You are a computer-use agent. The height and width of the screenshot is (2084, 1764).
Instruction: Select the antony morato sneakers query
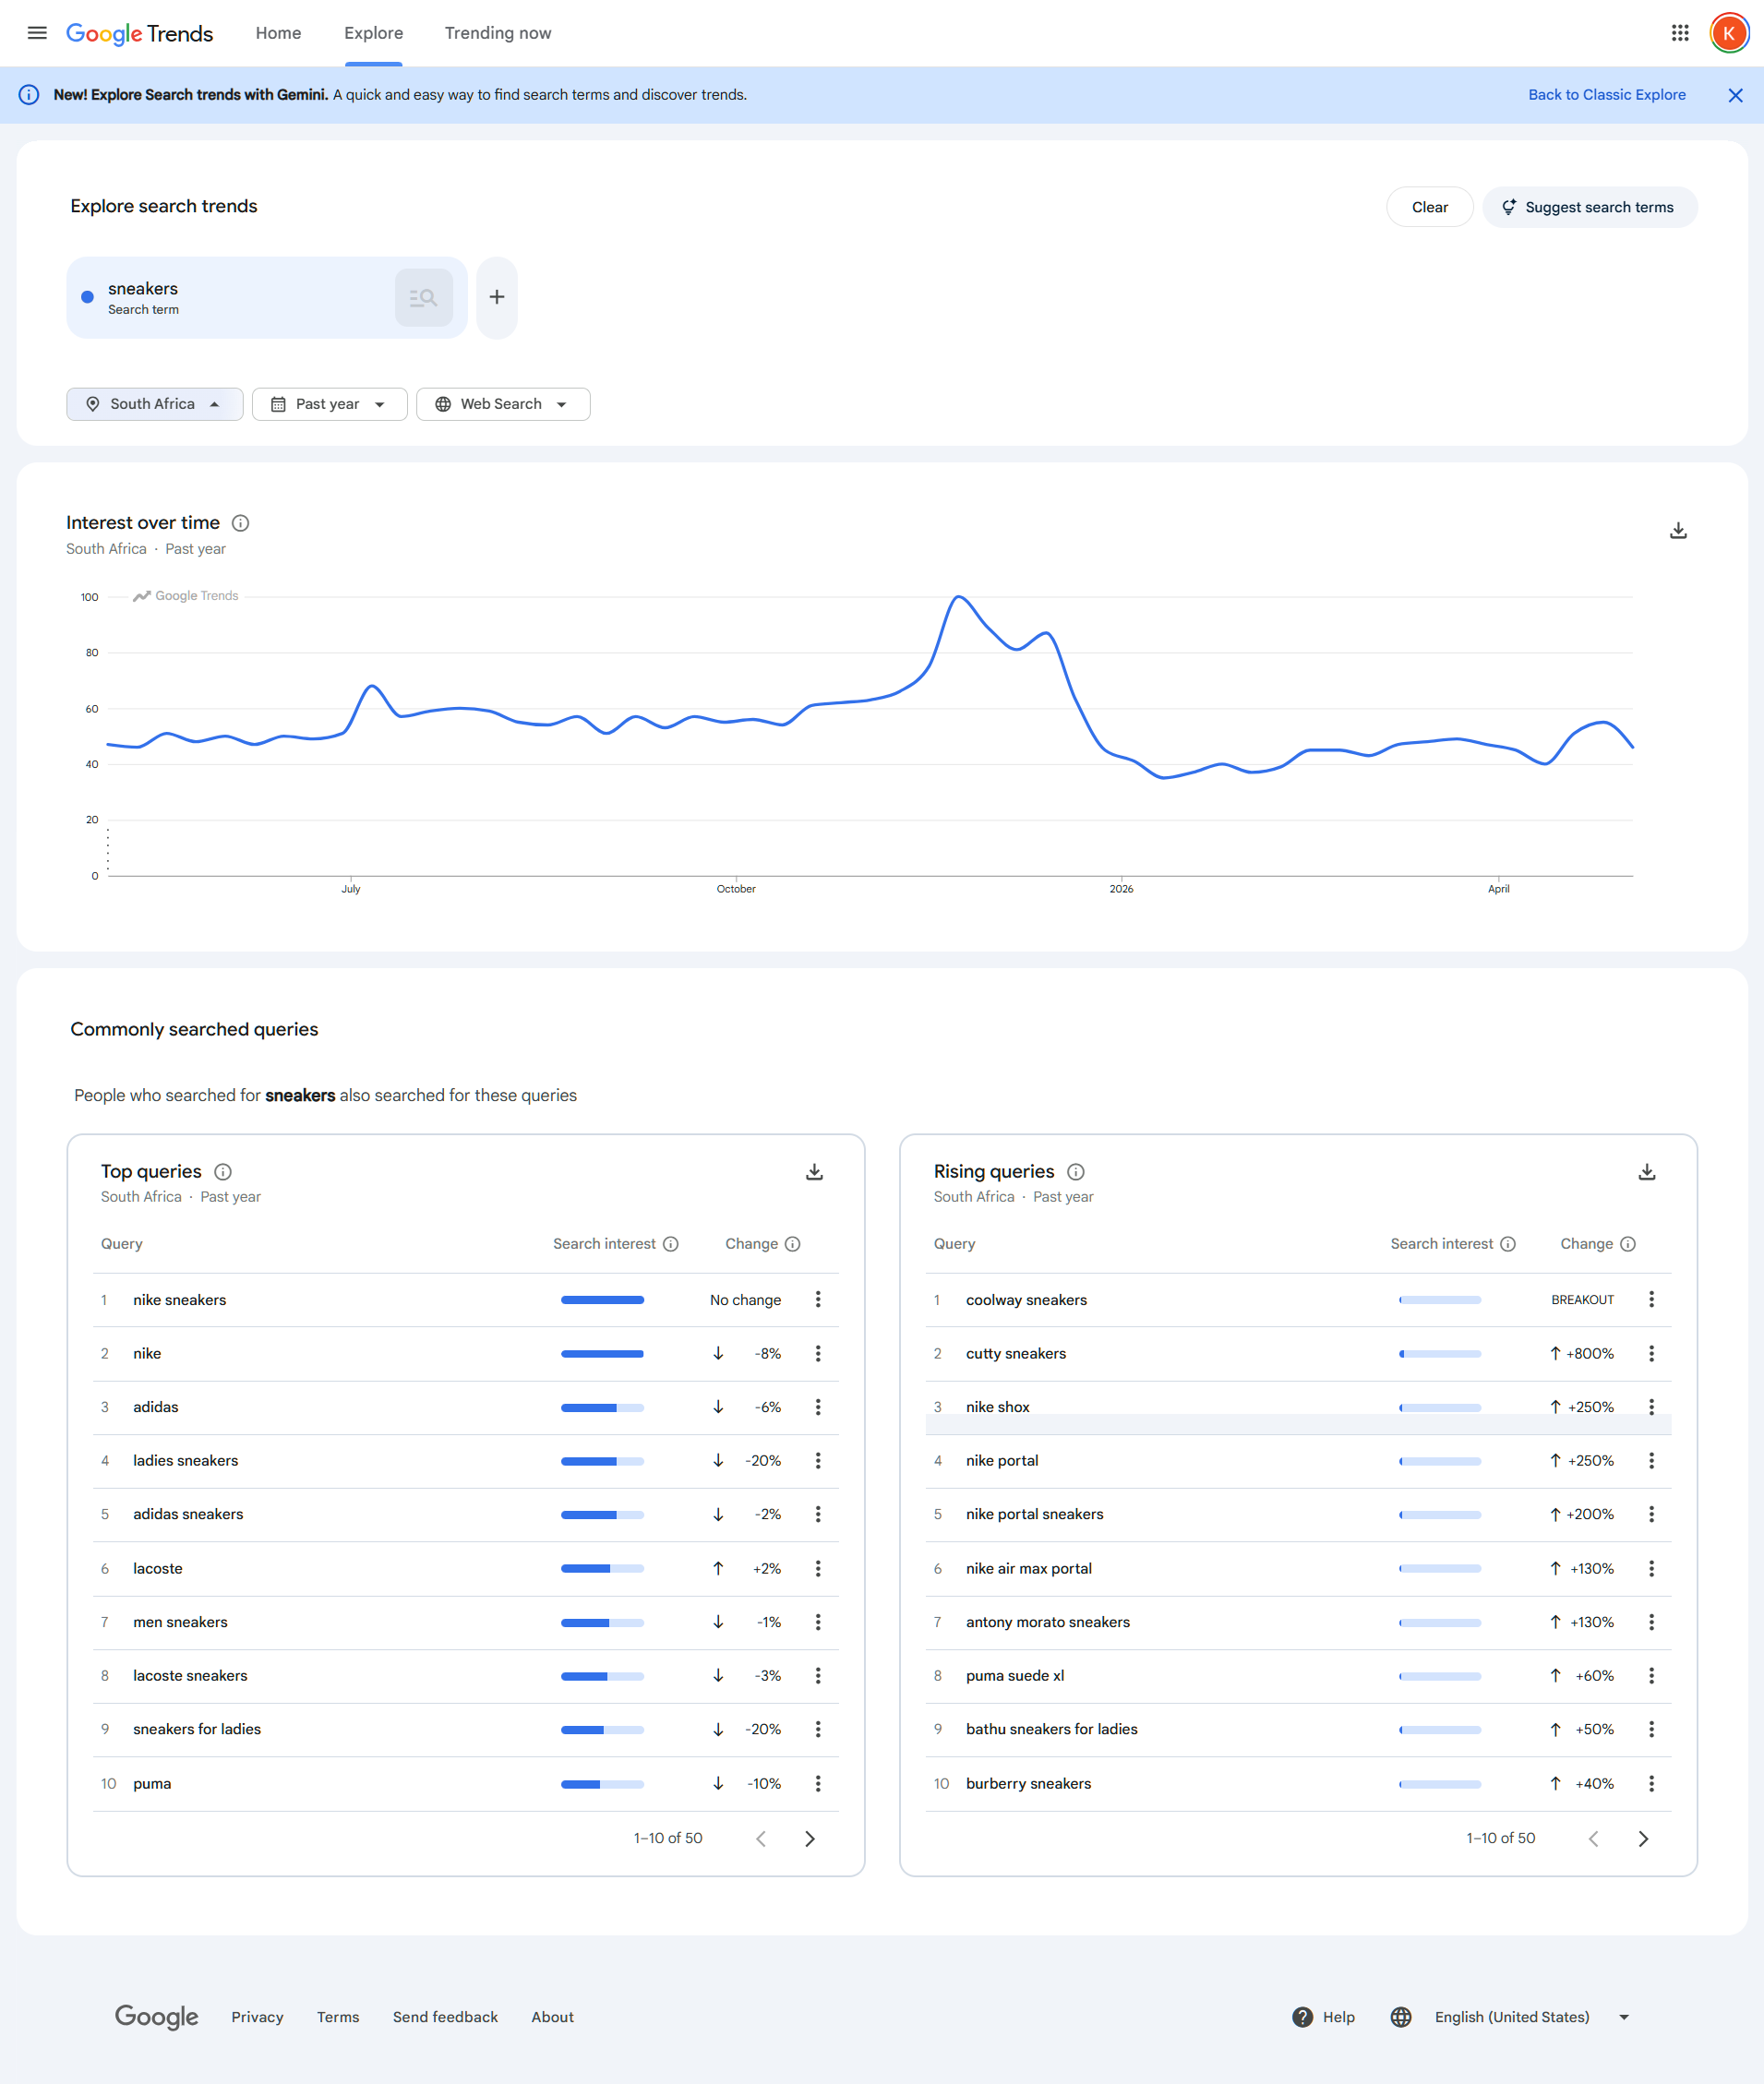point(1047,1621)
